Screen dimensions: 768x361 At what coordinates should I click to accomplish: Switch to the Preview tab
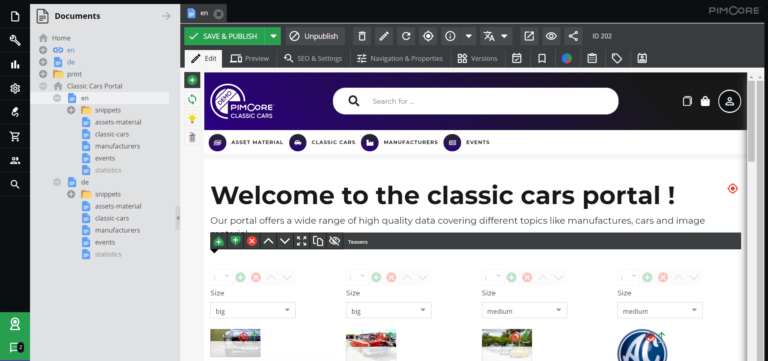pos(250,58)
